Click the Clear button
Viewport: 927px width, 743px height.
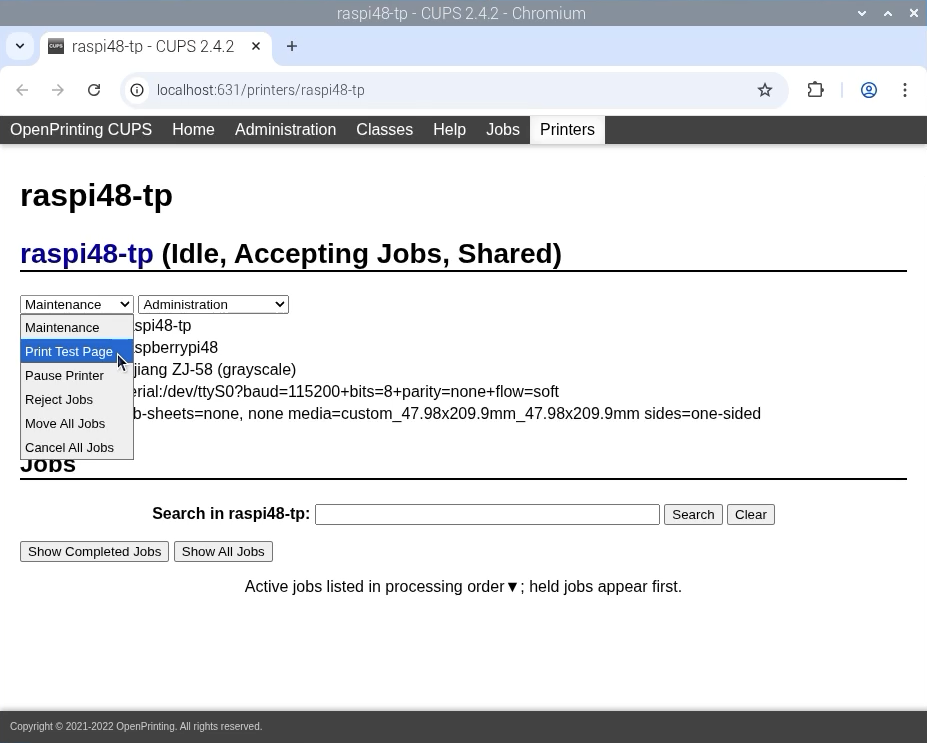[751, 514]
